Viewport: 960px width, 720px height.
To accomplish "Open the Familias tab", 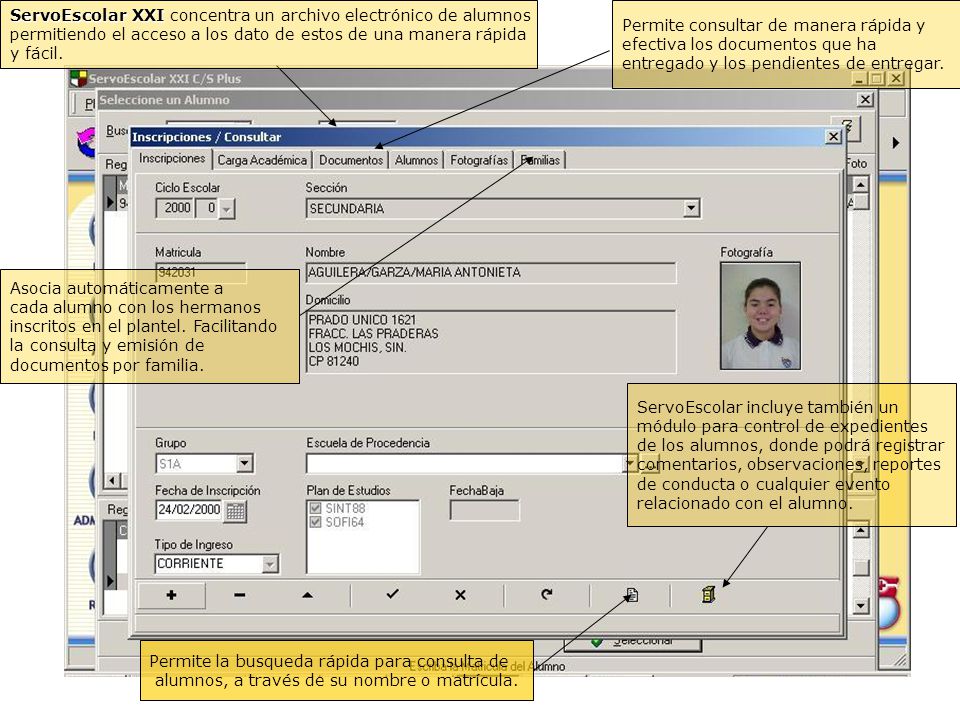I will pyautogui.click(x=541, y=160).
